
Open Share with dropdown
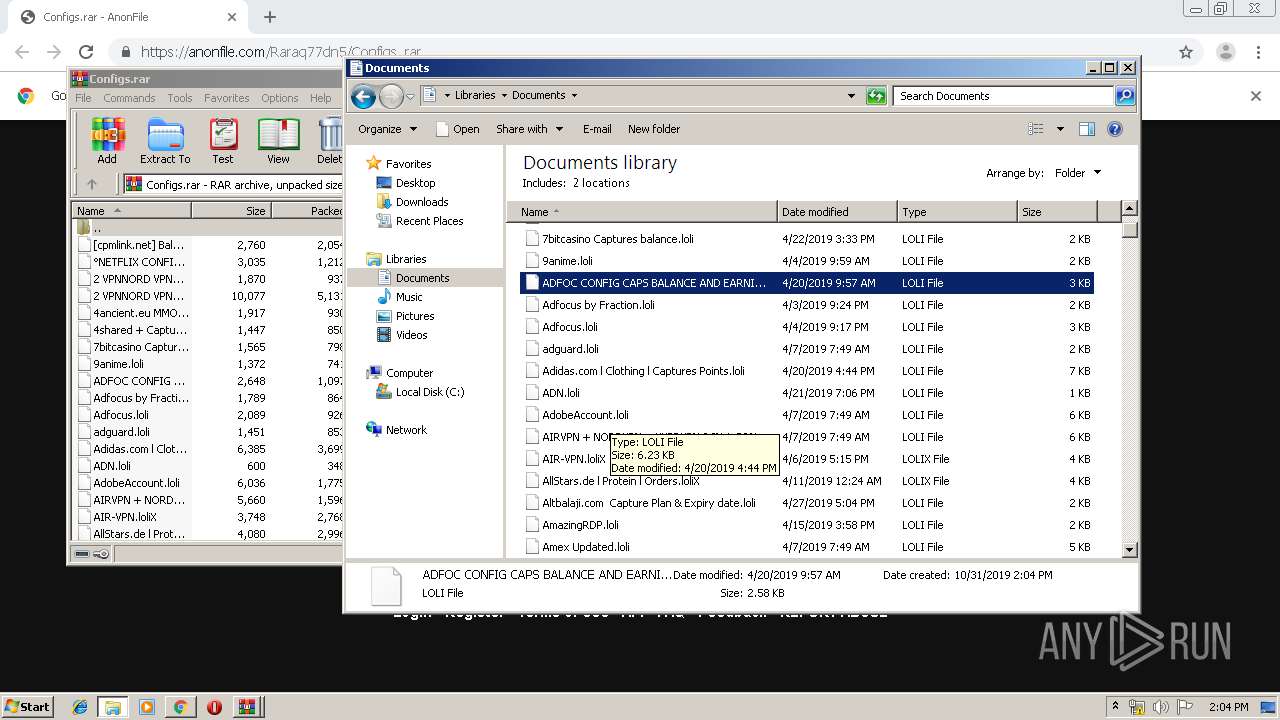[x=530, y=129]
